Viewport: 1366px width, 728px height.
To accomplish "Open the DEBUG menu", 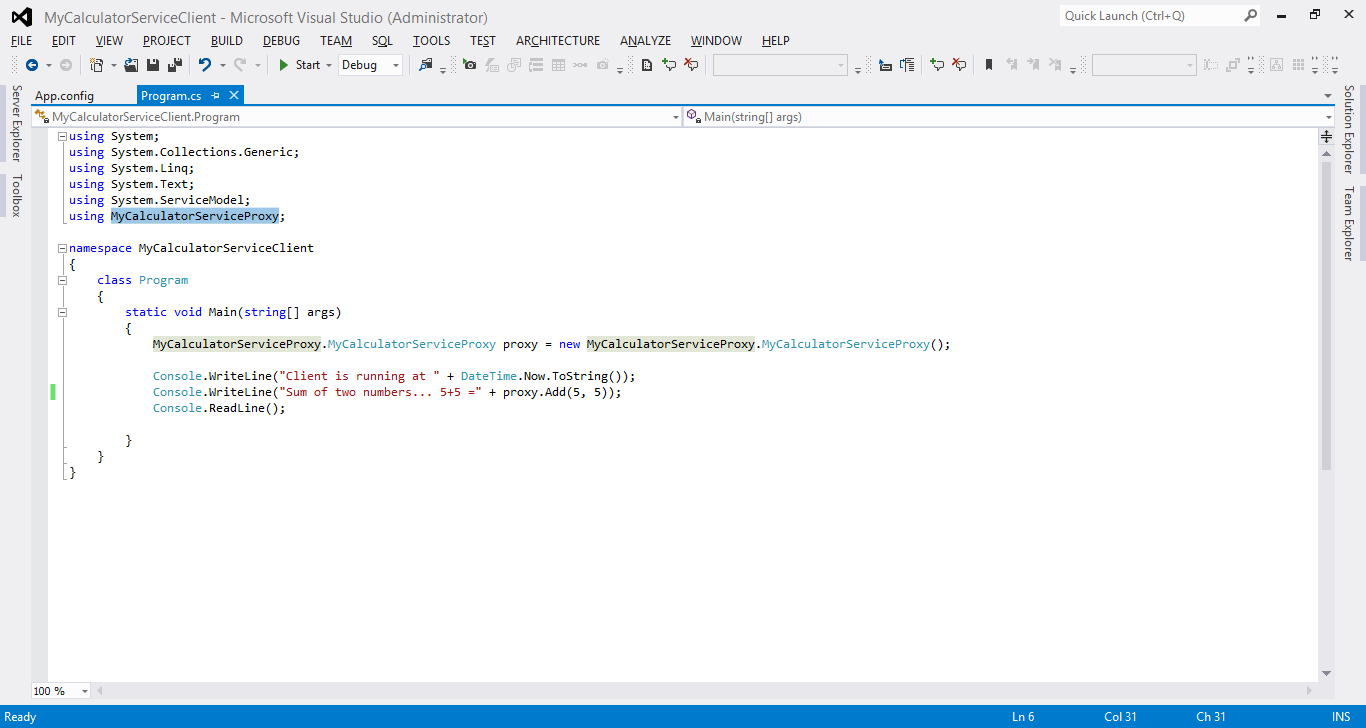I will [282, 41].
